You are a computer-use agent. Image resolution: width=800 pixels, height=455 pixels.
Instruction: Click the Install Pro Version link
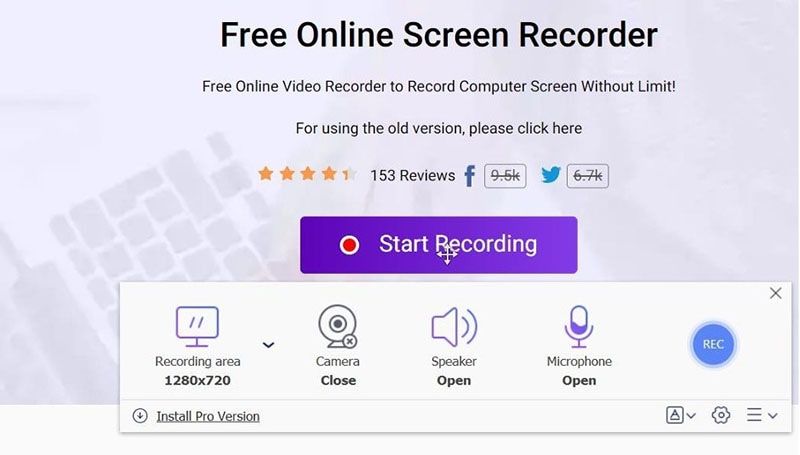point(208,416)
